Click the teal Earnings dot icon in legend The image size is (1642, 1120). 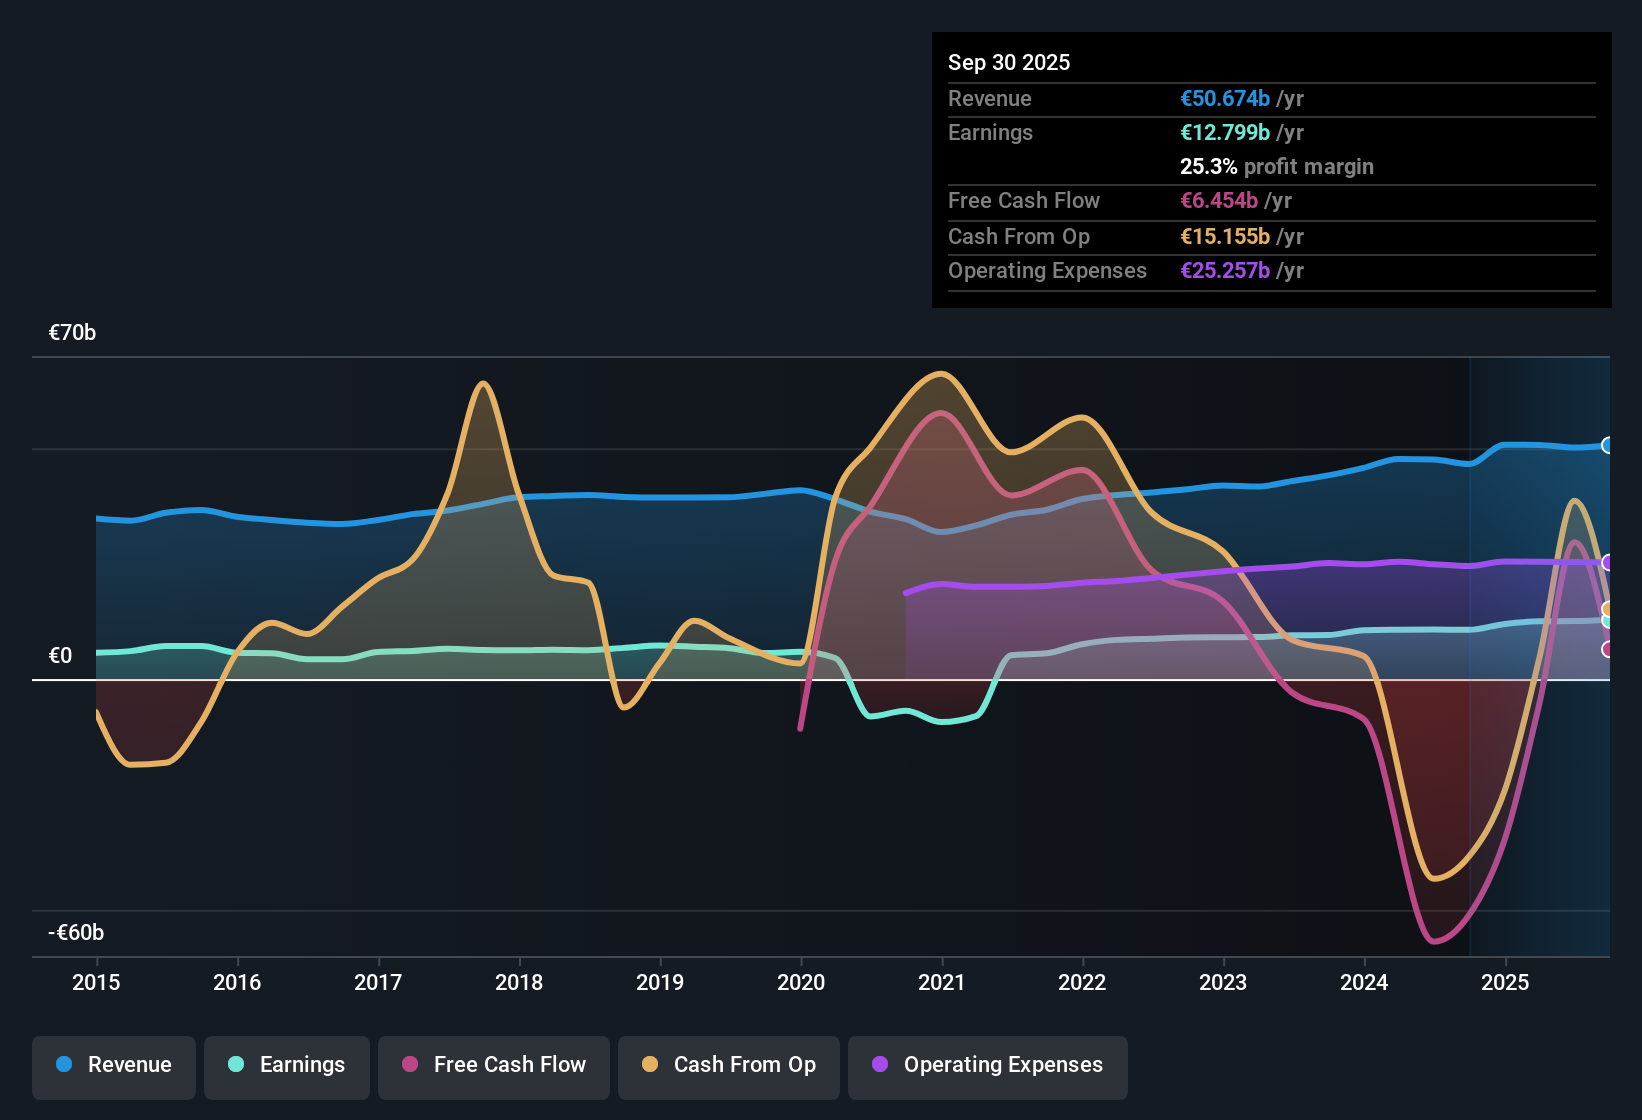coord(236,1065)
